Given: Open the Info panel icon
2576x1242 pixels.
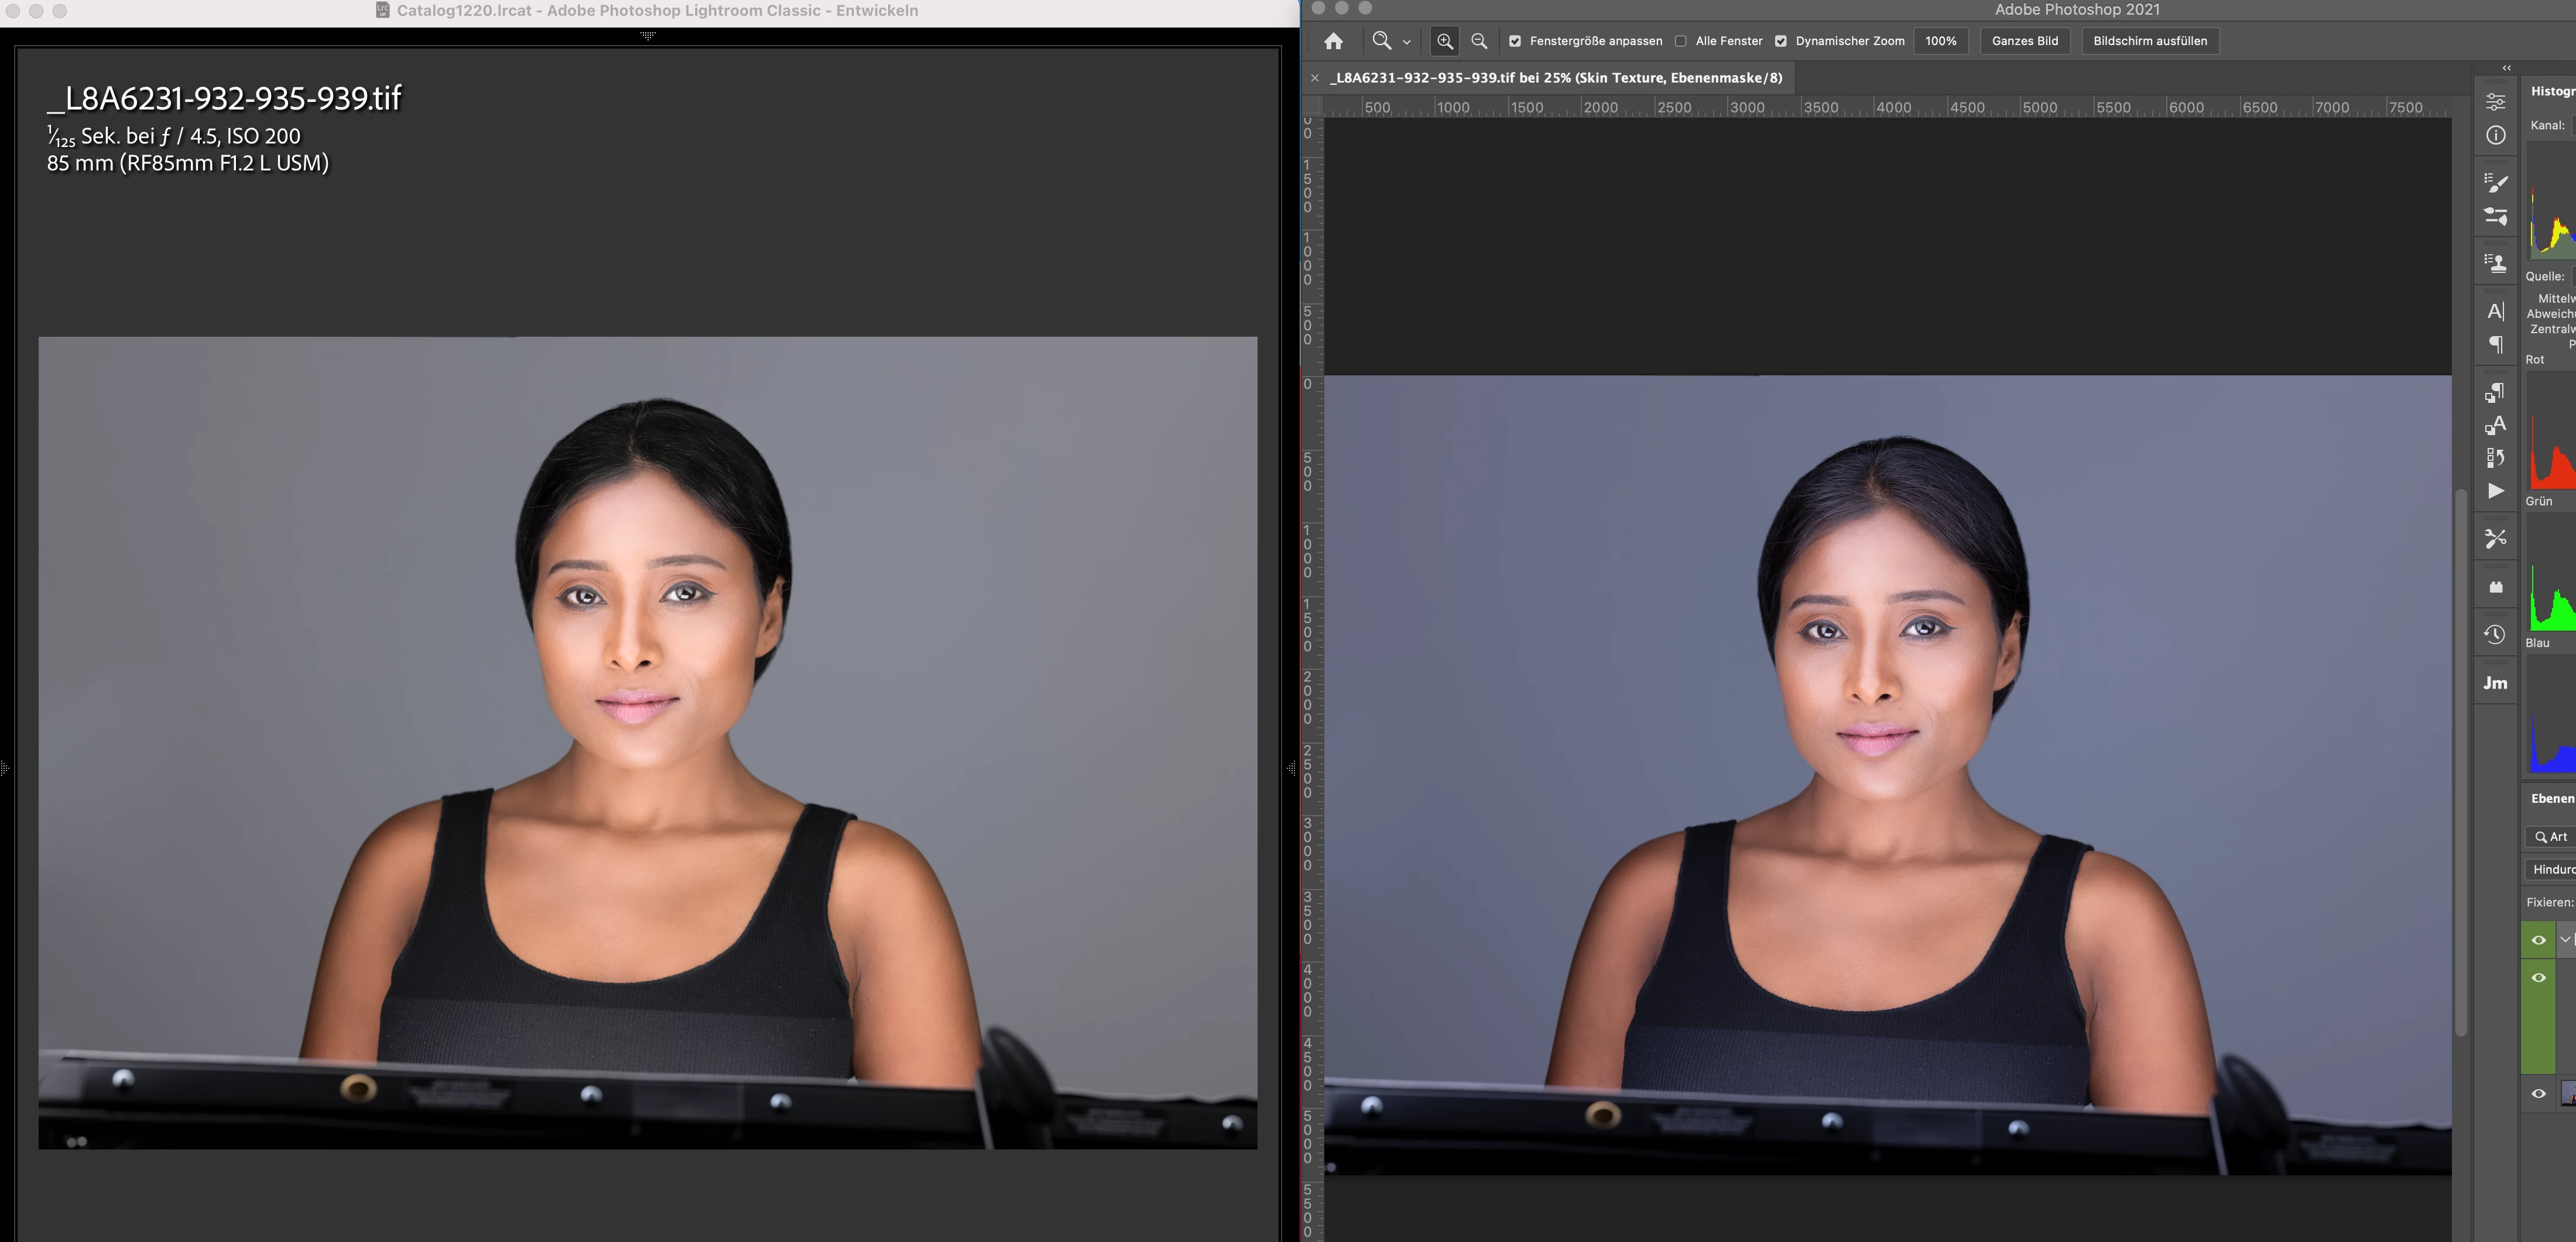Looking at the screenshot, I should pyautogui.click(x=2495, y=135).
